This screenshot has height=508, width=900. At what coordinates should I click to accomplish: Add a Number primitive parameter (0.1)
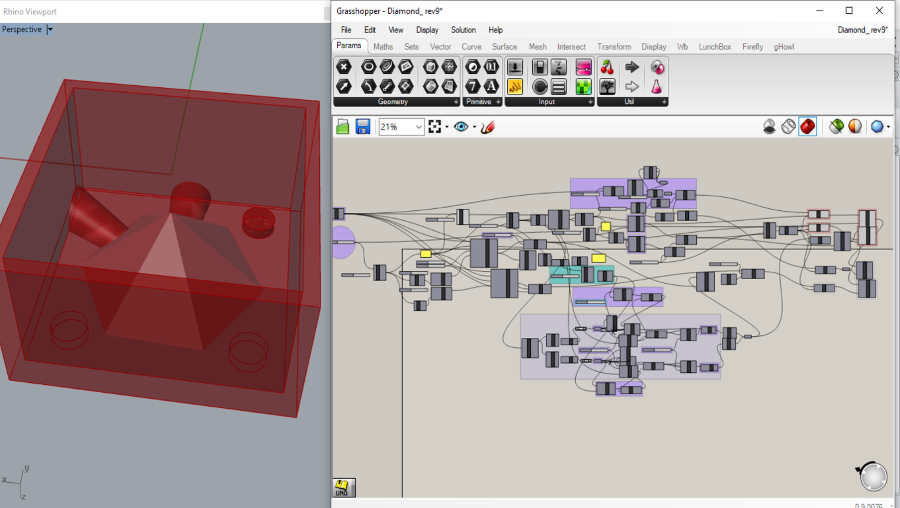tap(491, 67)
